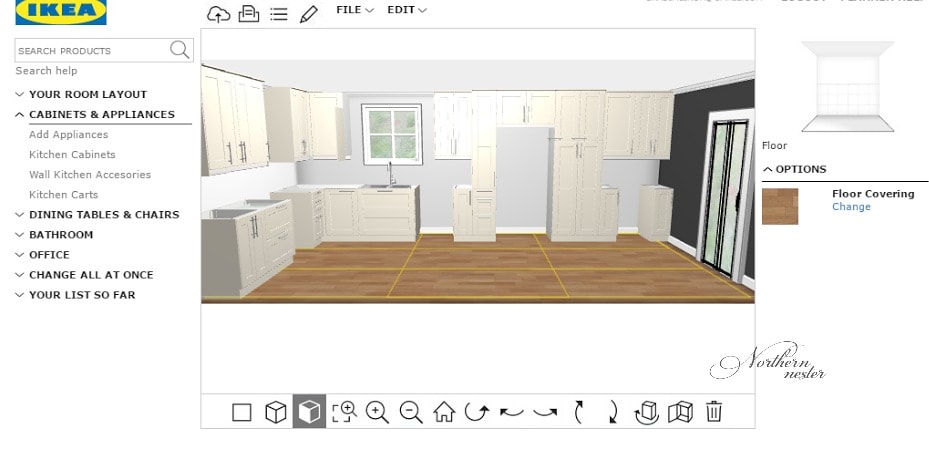This screenshot has height=452, width=929.
Task: Switch to 2D plan view square icon
Action: click(x=242, y=412)
